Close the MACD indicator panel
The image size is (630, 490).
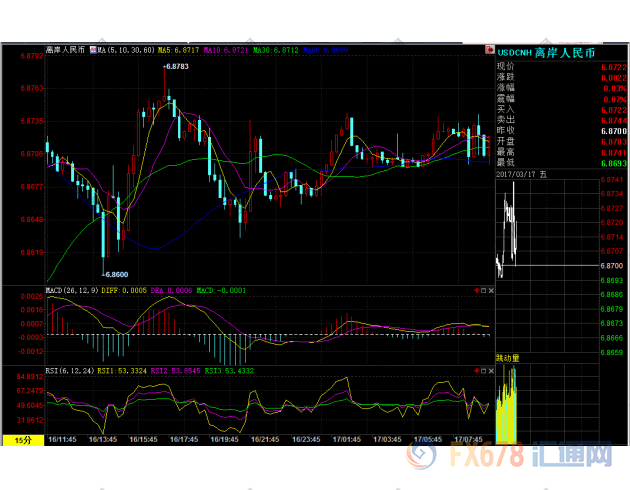pyautogui.click(x=491, y=291)
